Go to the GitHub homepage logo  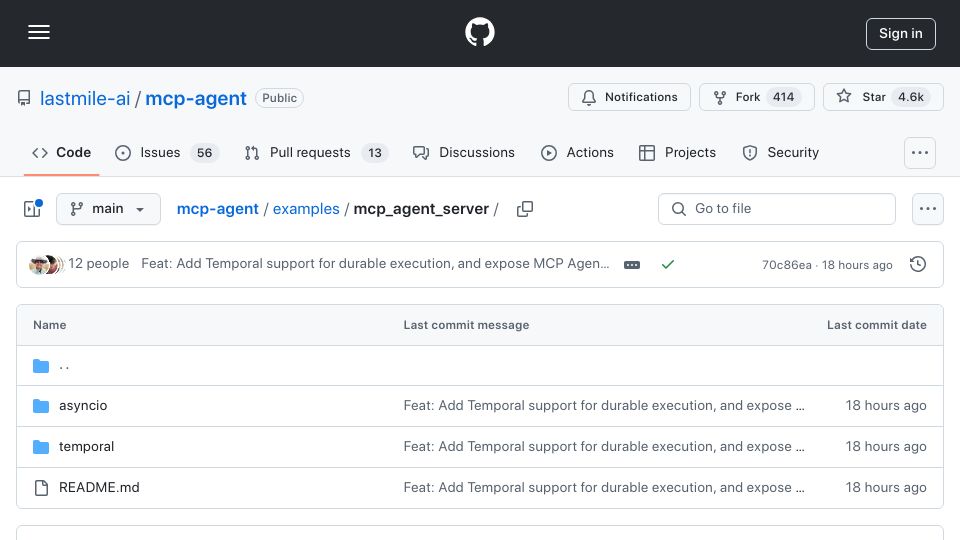tap(479, 32)
